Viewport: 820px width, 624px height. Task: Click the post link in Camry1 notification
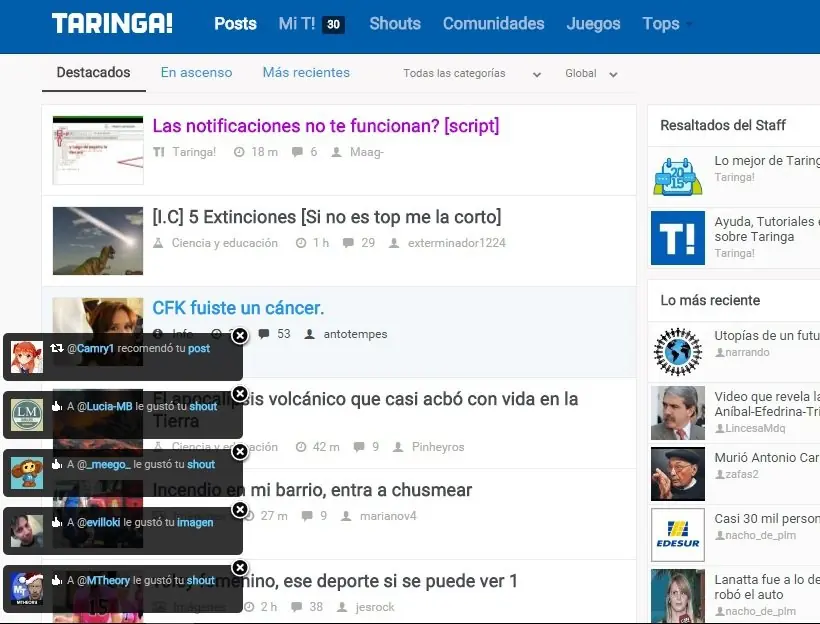(x=199, y=348)
